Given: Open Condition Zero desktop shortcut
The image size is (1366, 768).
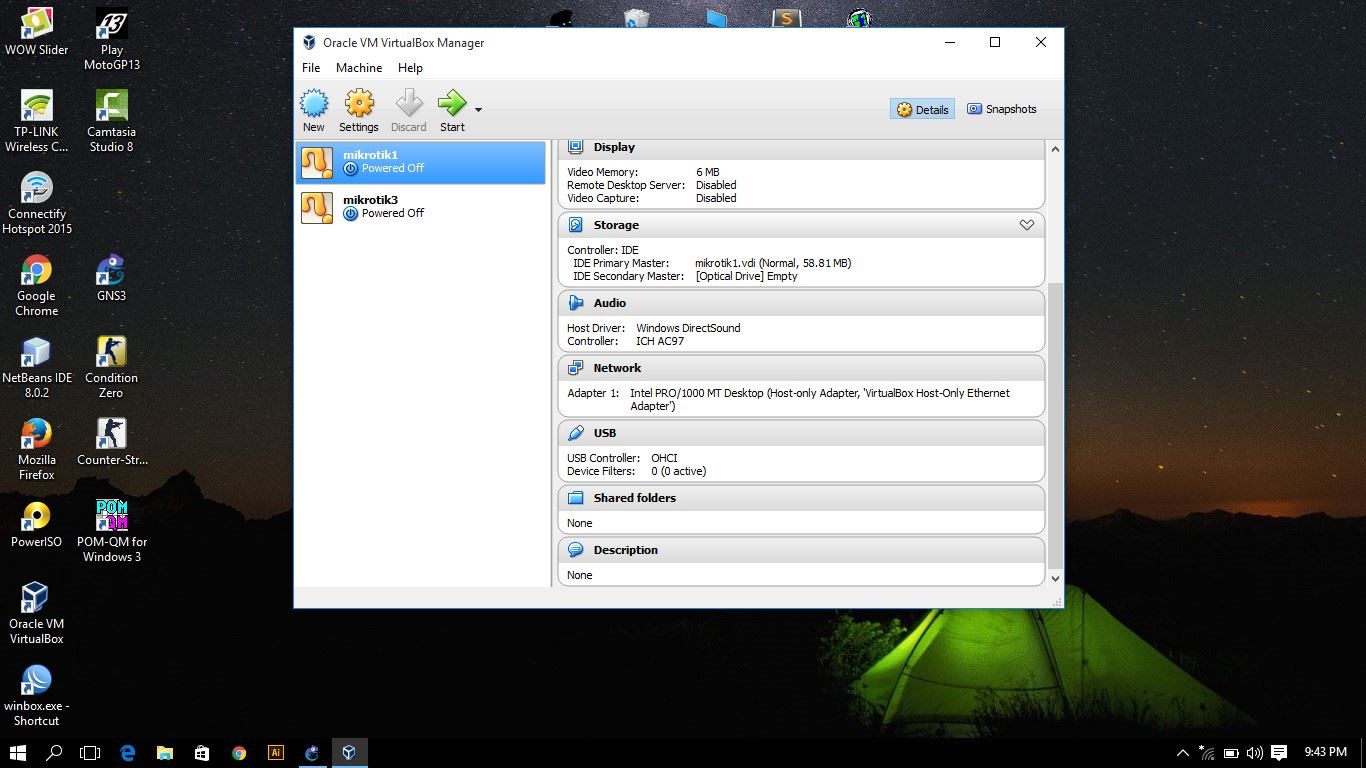Looking at the screenshot, I should [x=111, y=368].
